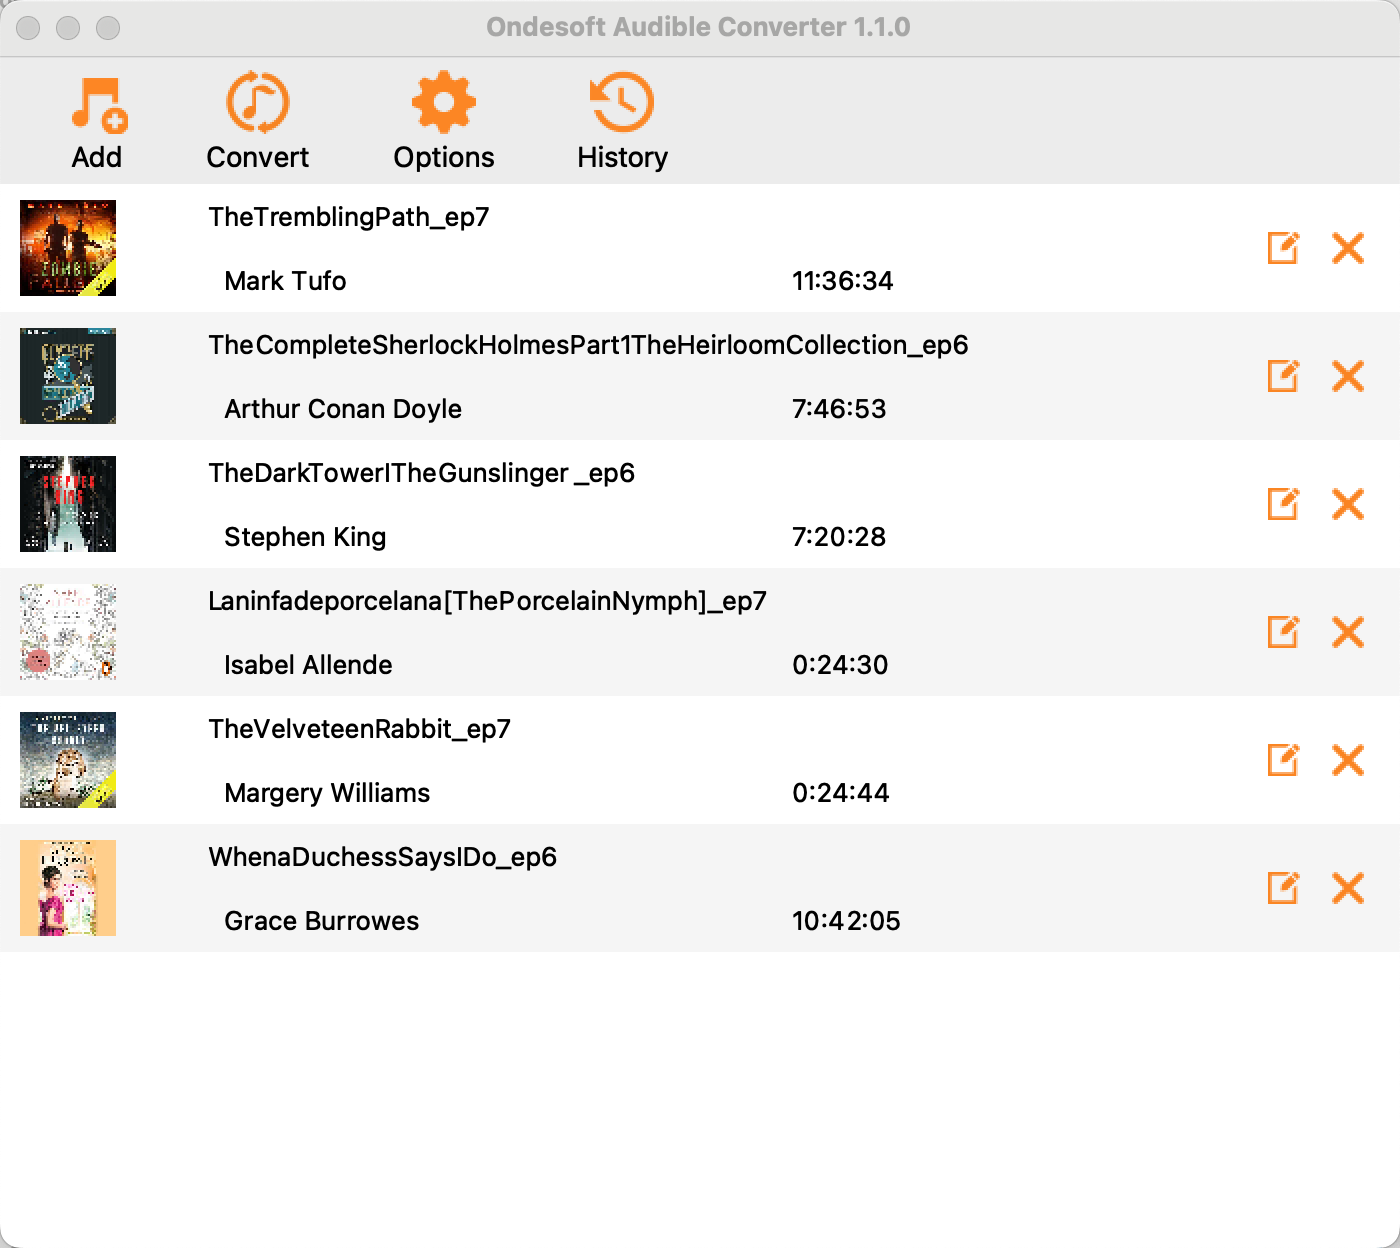Remove TheVelveteenRabbit_ep7 from the list
The height and width of the screenshot is (1248, 1400).
coord(1348,760)
